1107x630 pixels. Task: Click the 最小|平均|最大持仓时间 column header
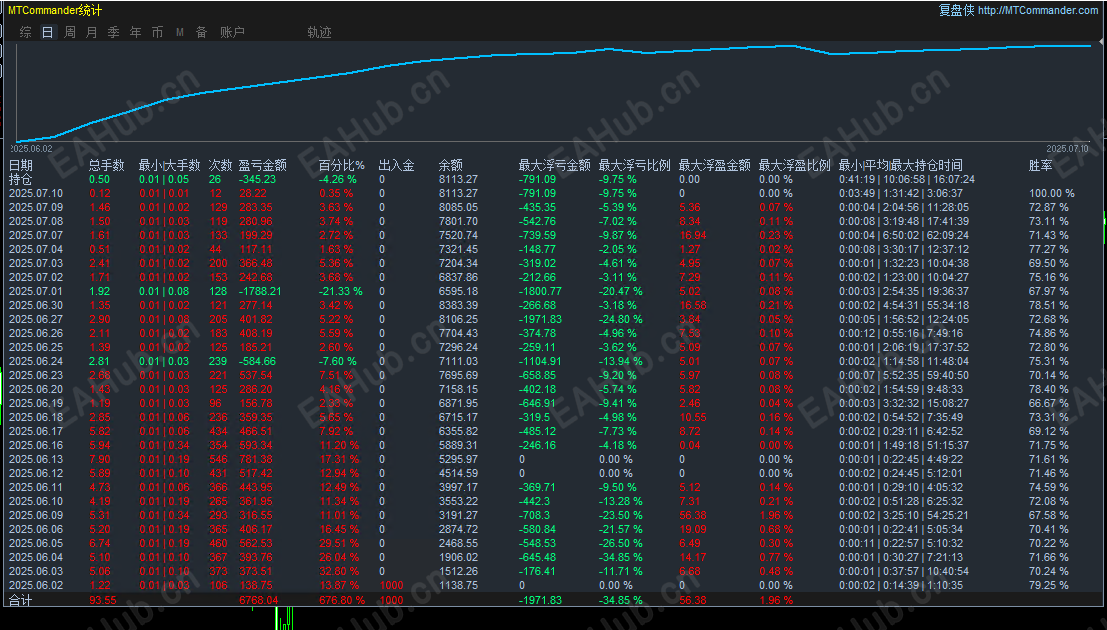[900, 165]
